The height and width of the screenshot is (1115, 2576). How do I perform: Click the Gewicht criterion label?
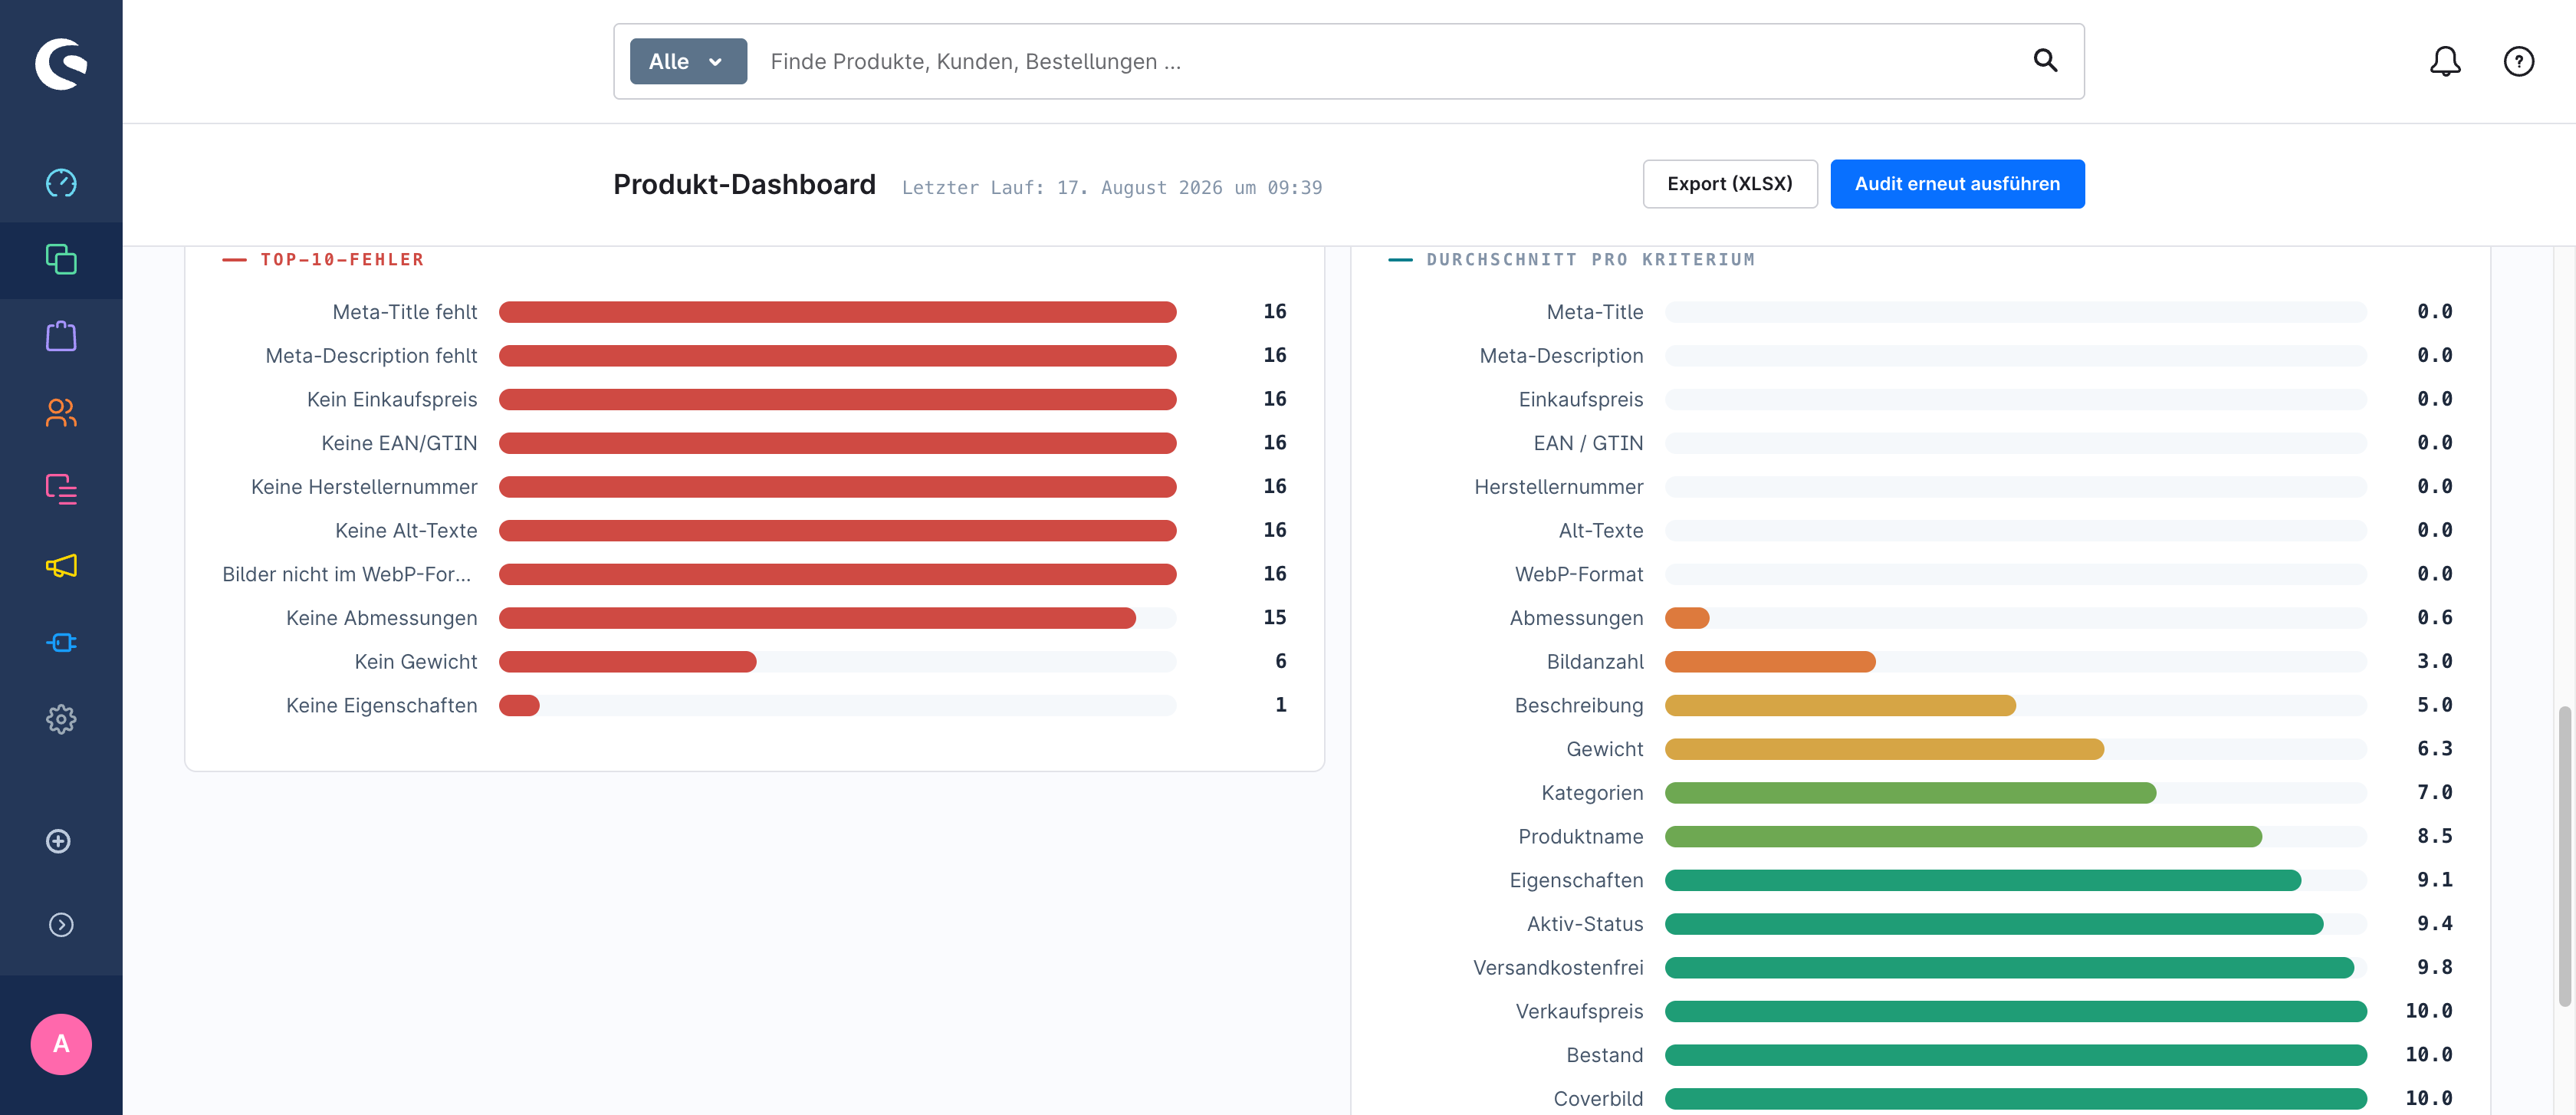(x=1605, y=750)
